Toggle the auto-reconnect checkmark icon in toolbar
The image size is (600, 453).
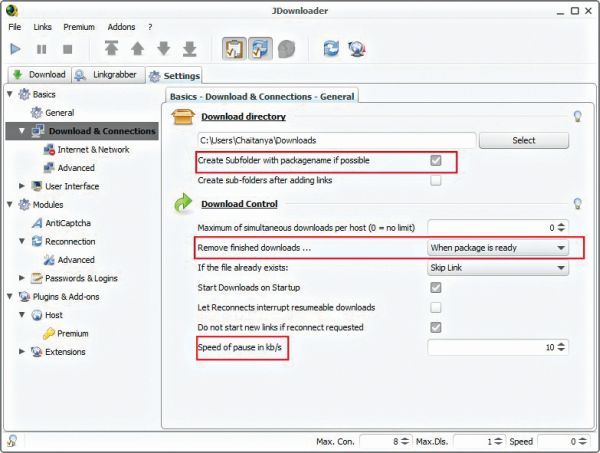[261, 49]
